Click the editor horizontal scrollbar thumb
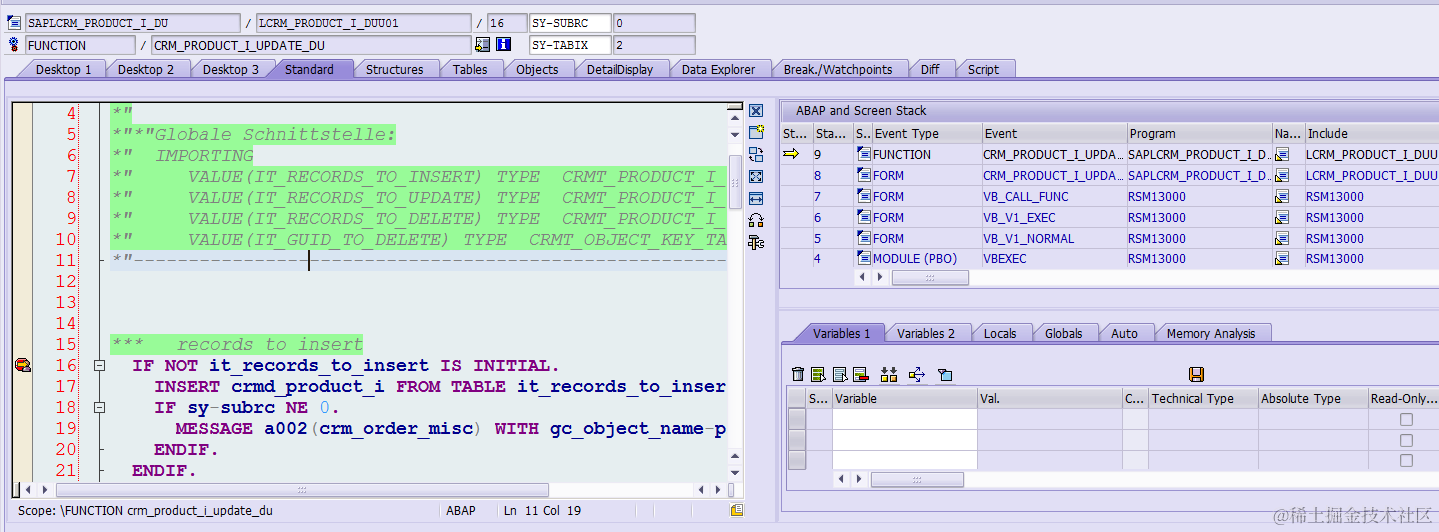This screenshot has height=532, width=1439. pos(302,490)
